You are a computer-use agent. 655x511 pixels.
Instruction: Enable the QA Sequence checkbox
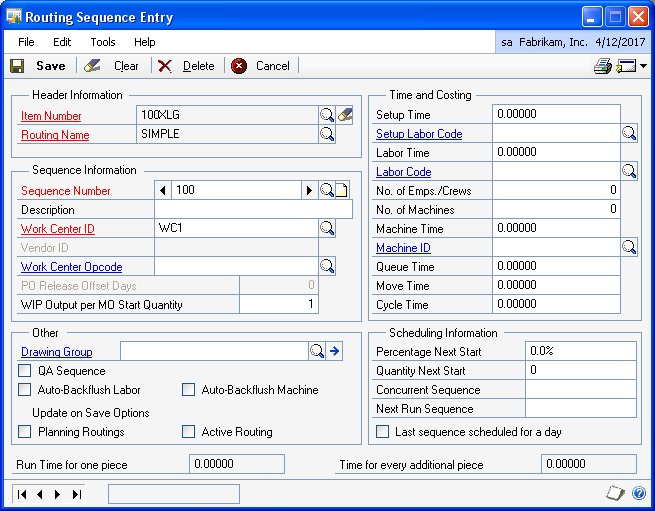[x=25, y=370]
